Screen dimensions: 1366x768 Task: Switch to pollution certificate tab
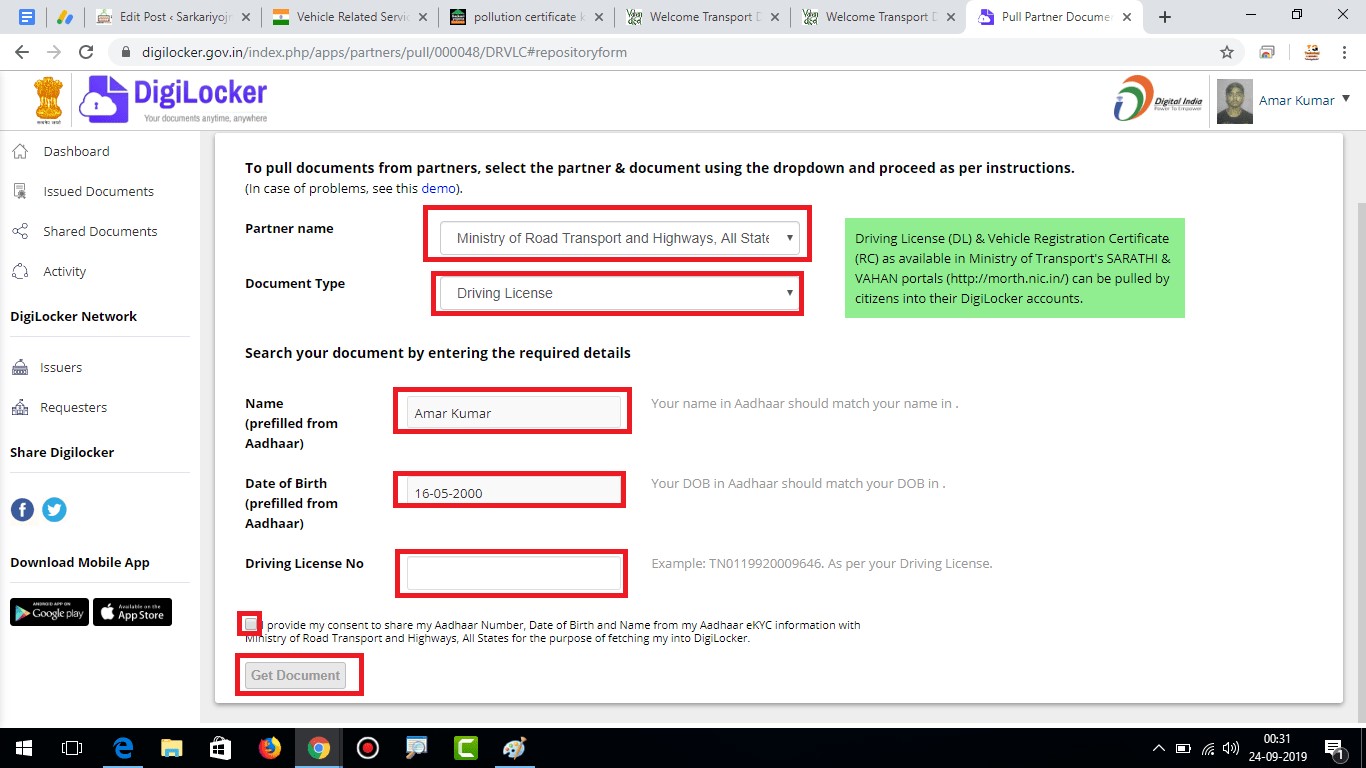click(x=528, y=17)
